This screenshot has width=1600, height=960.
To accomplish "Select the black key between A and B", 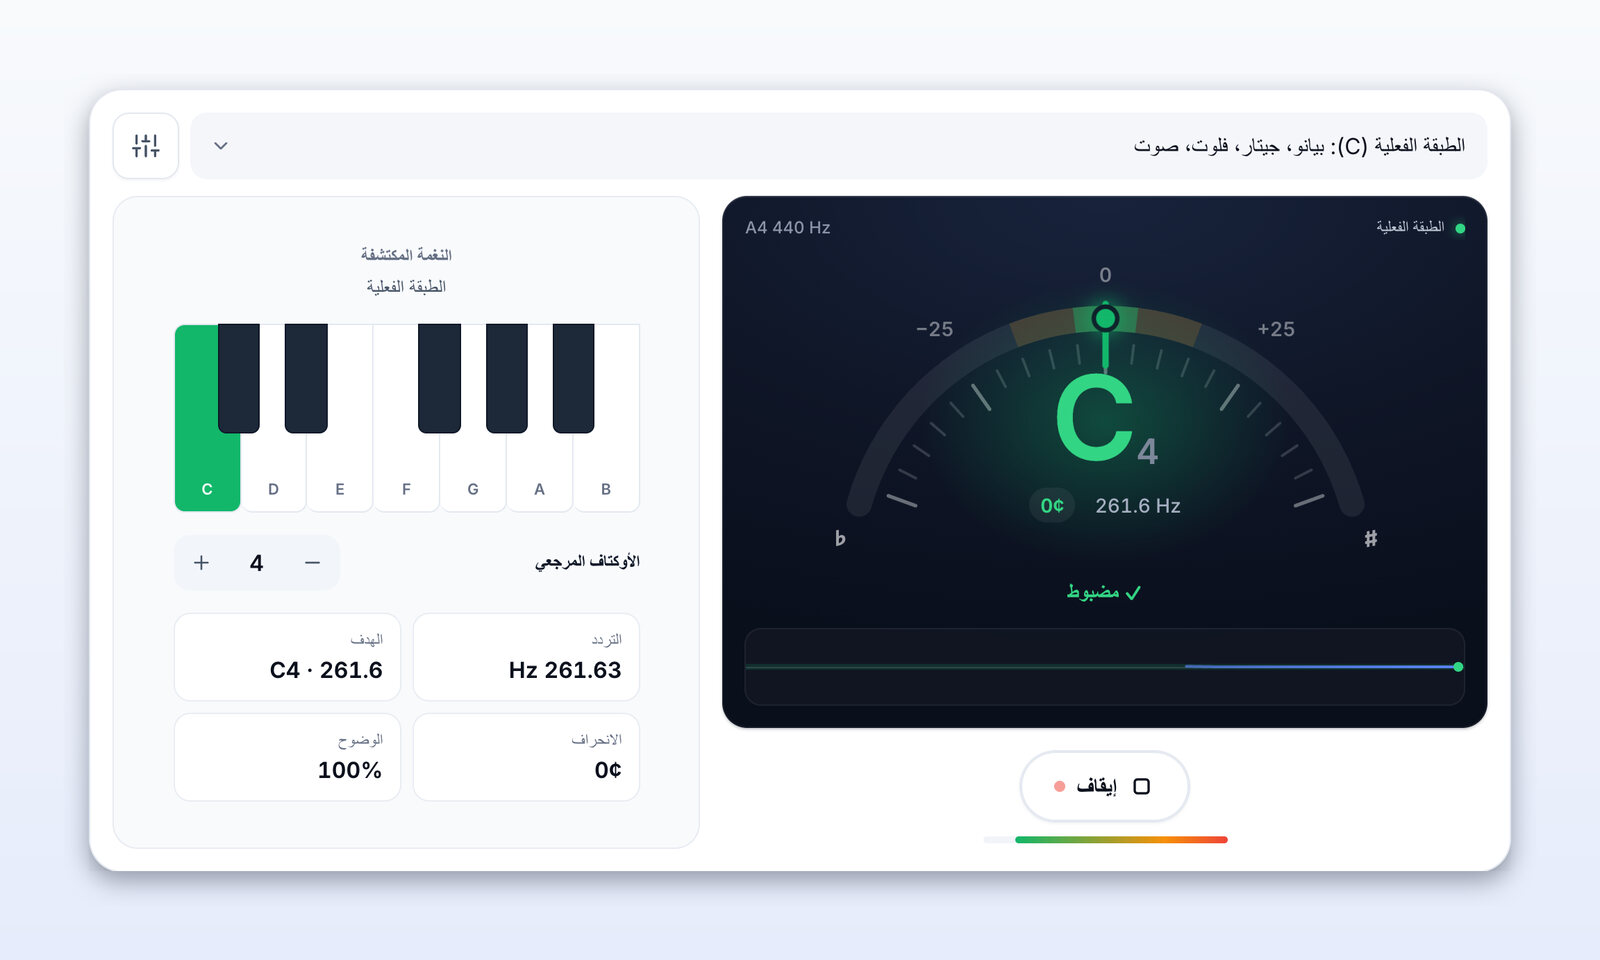I will coord(574,378).
